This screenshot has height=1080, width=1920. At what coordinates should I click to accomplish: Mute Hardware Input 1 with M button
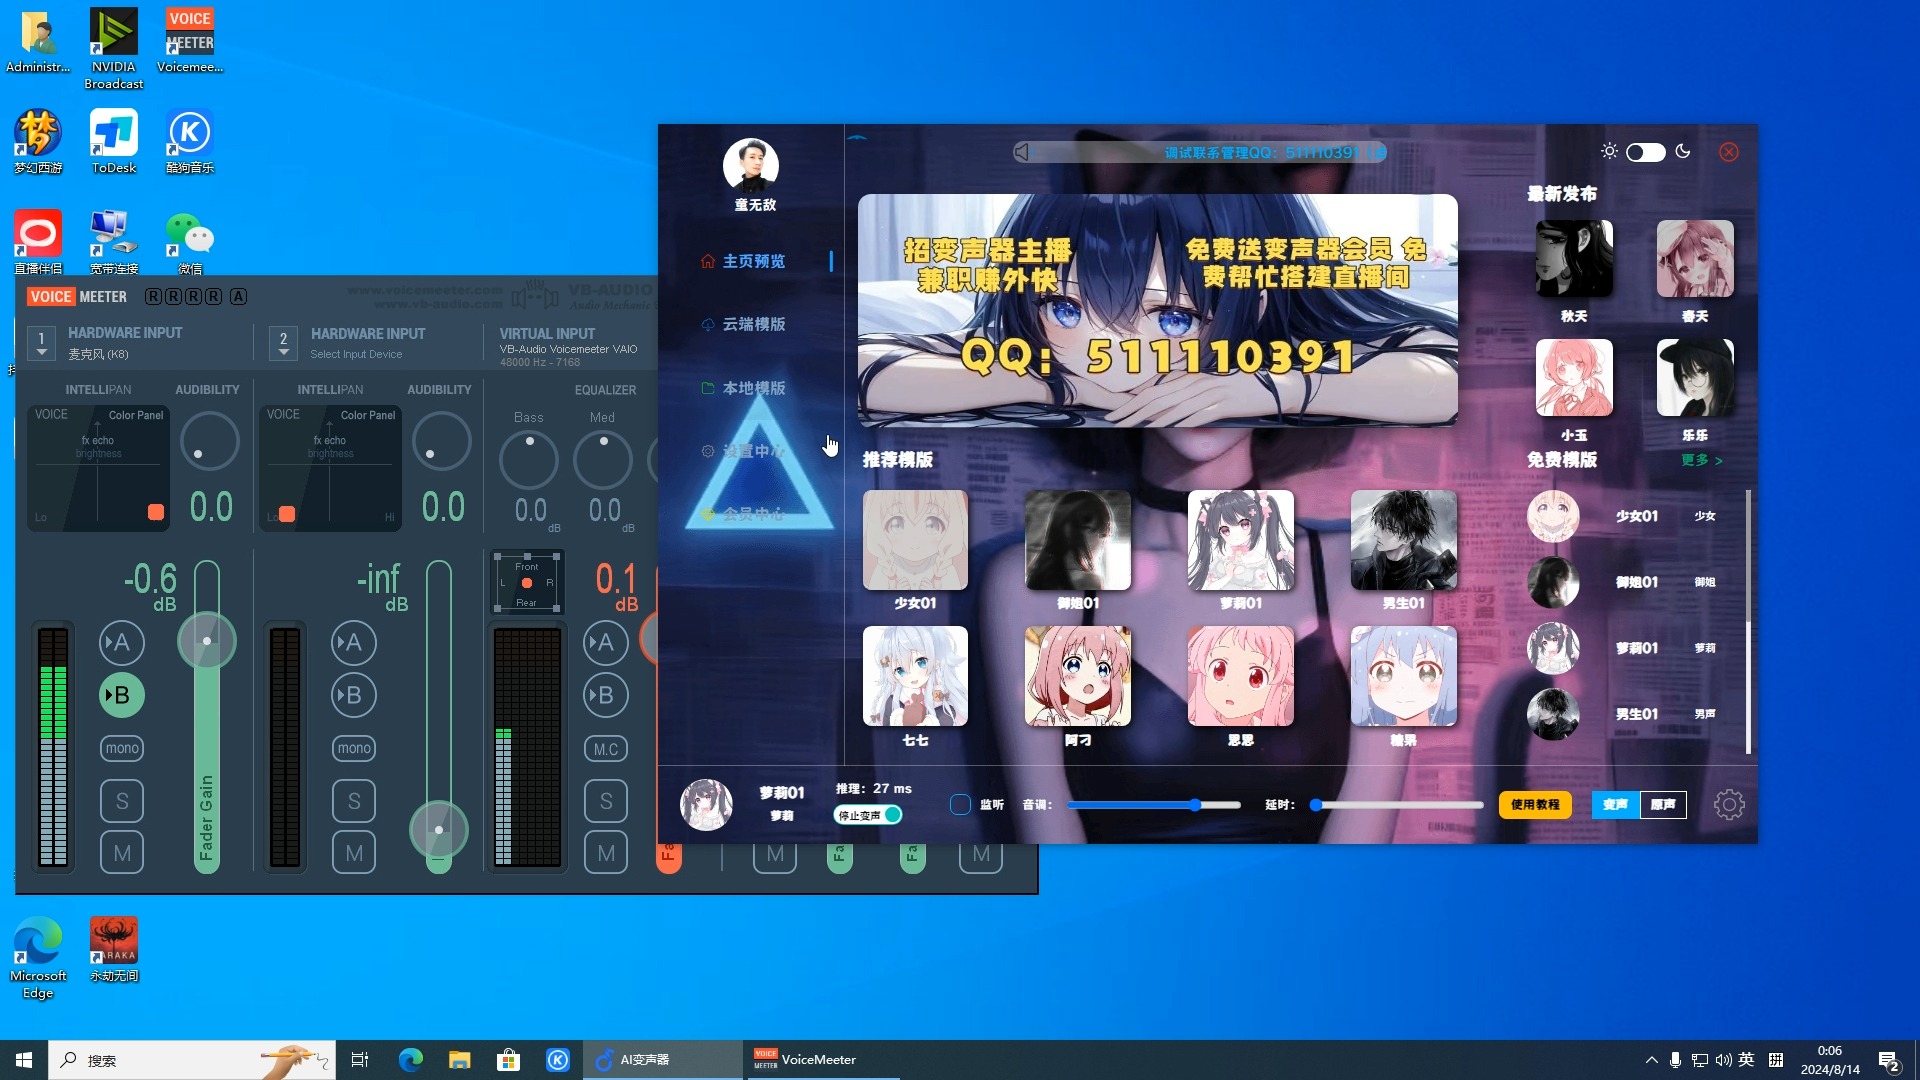122,853
